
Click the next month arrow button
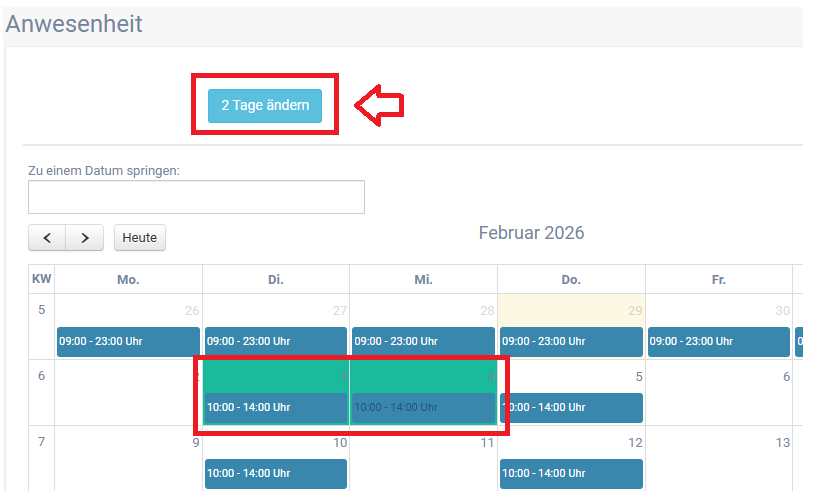(x=85, y=237)
